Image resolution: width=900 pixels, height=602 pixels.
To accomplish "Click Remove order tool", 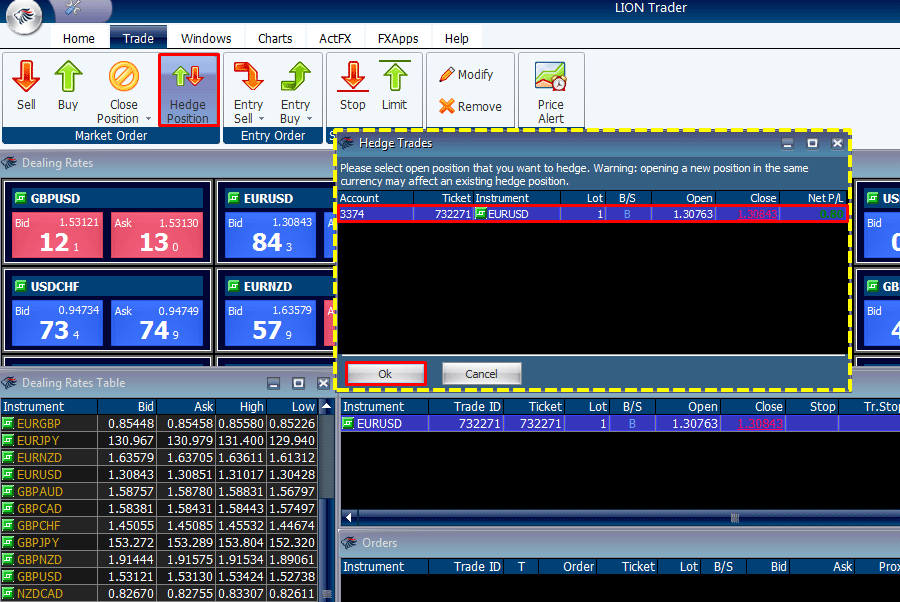I will [x=471, y=106].
